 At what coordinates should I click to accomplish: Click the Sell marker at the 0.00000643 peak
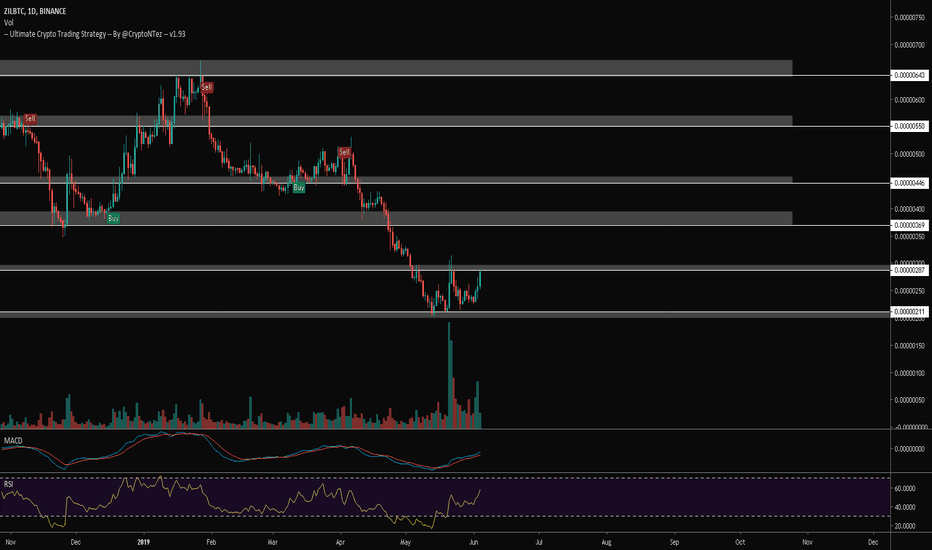[x=206, y=87]
